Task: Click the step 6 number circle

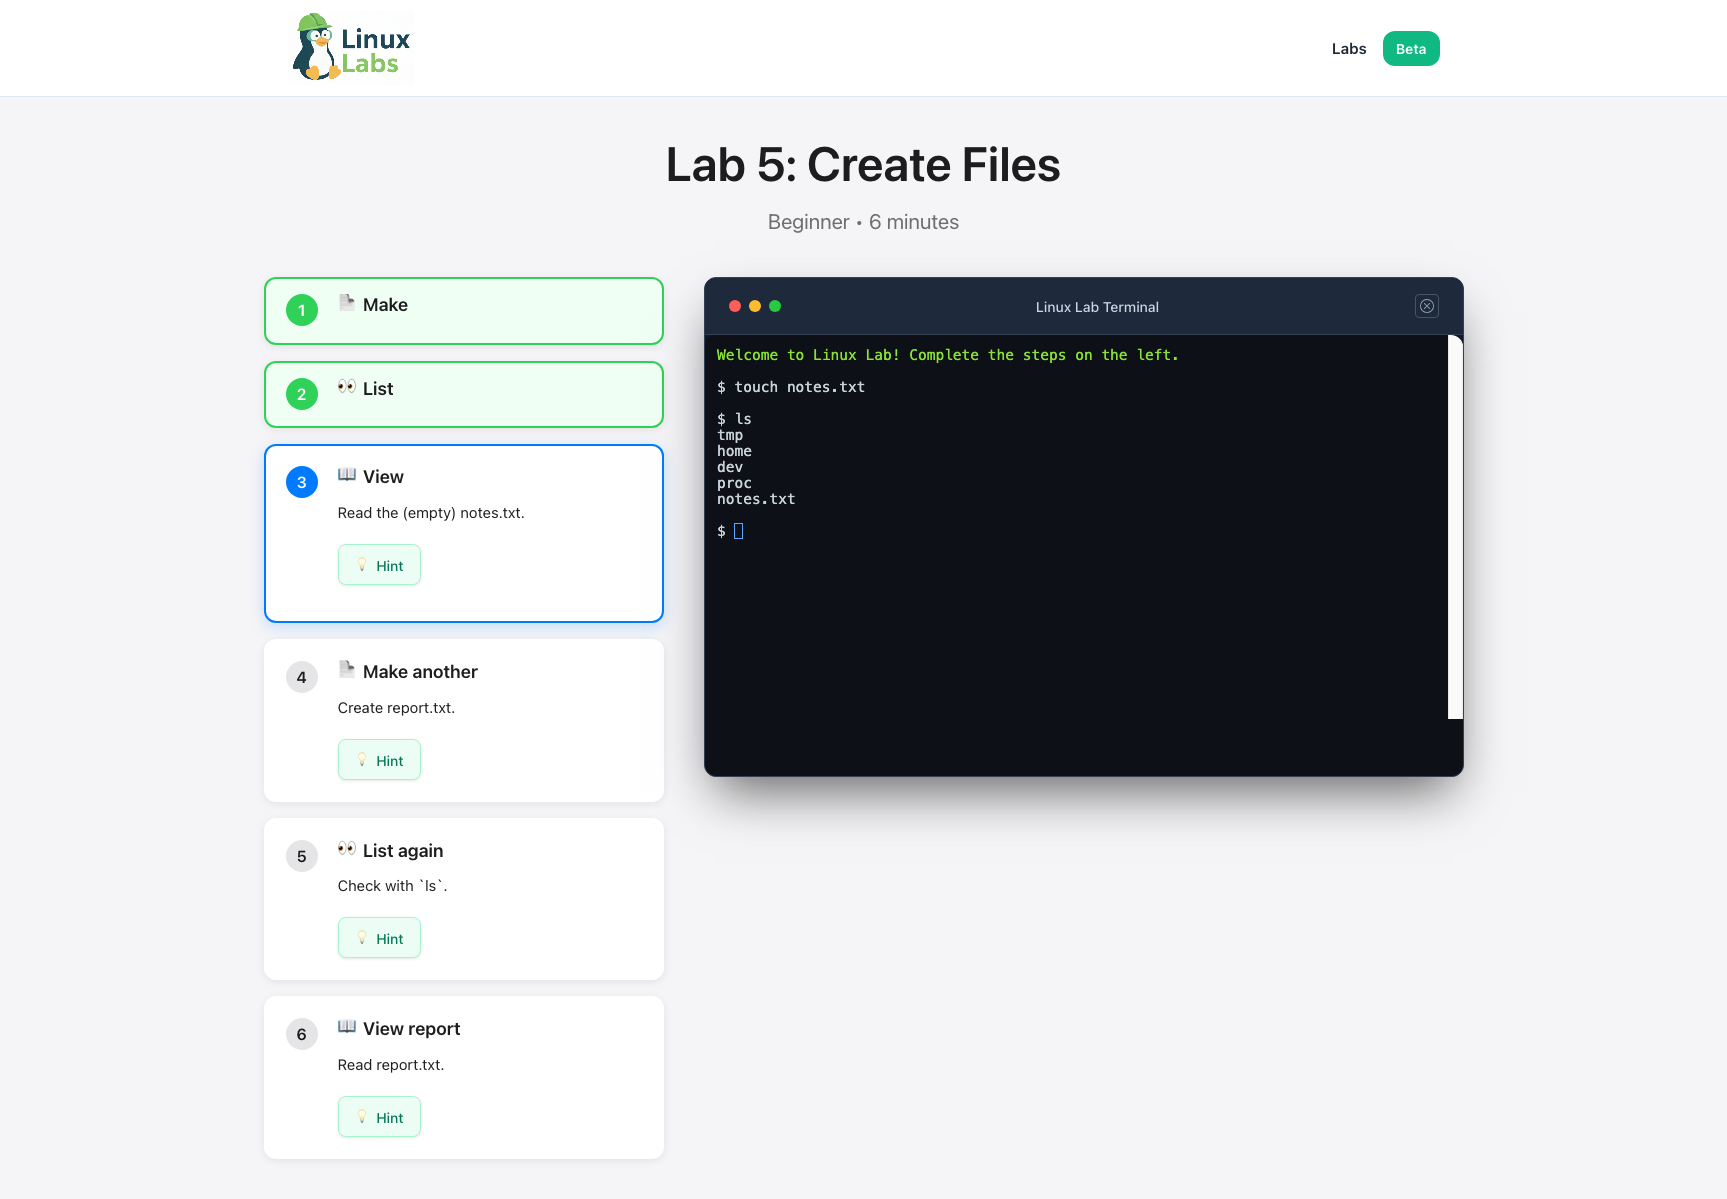Action: pyautogui.click(x=302, y=1034)
